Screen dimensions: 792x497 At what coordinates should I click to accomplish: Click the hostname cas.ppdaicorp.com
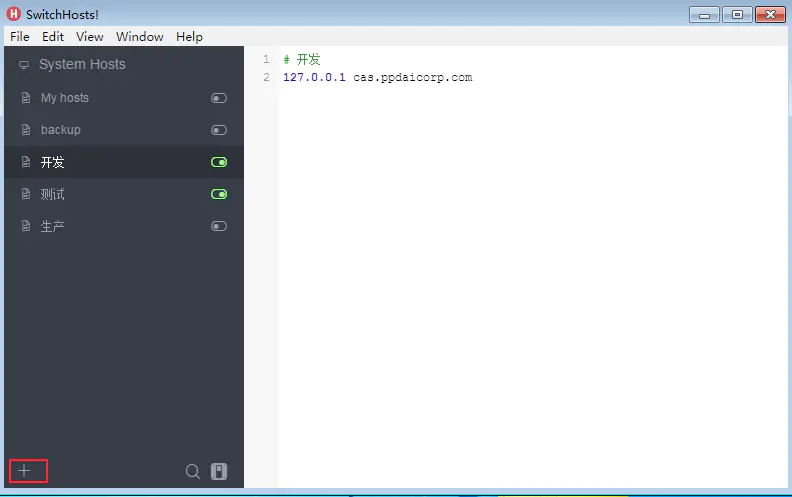[413, 77]
